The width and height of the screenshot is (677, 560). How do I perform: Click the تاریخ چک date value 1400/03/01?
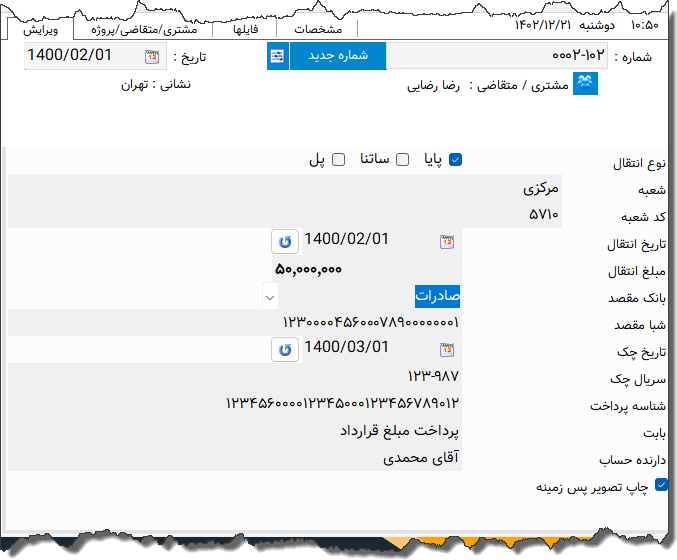(x=346, y=347)
